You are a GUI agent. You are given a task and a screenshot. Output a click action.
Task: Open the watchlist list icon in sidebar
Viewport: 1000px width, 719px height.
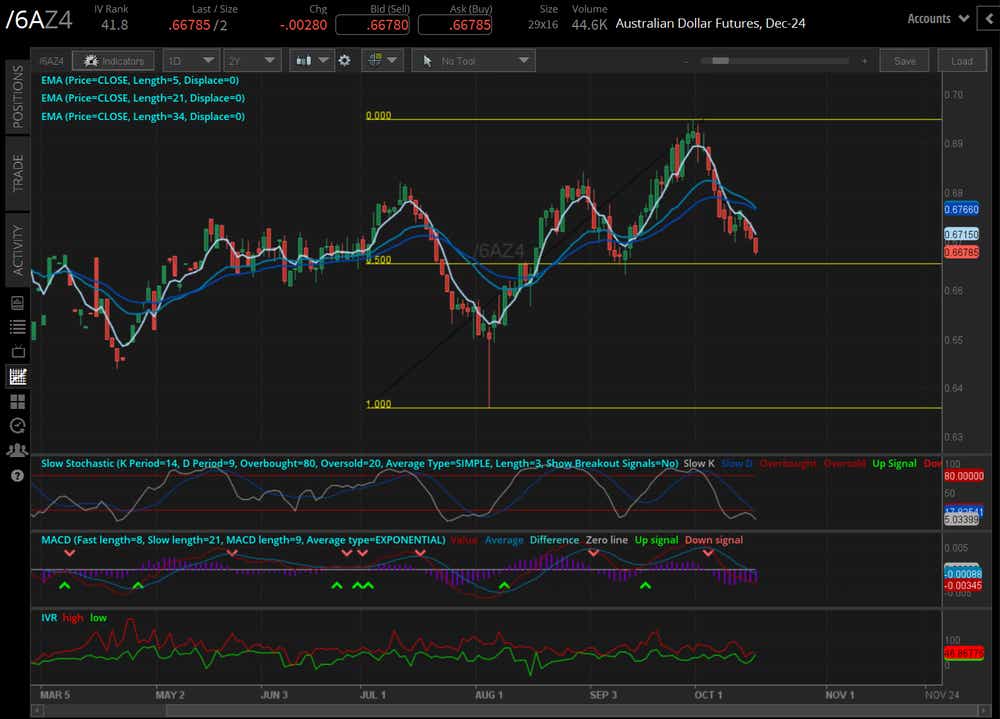17,326
